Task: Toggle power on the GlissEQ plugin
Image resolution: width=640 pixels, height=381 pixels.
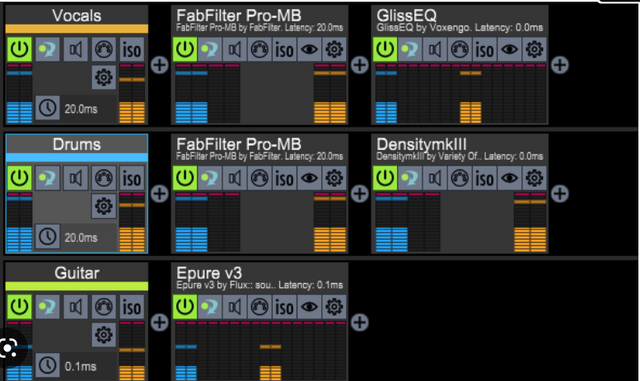Action: click(384, 49)
